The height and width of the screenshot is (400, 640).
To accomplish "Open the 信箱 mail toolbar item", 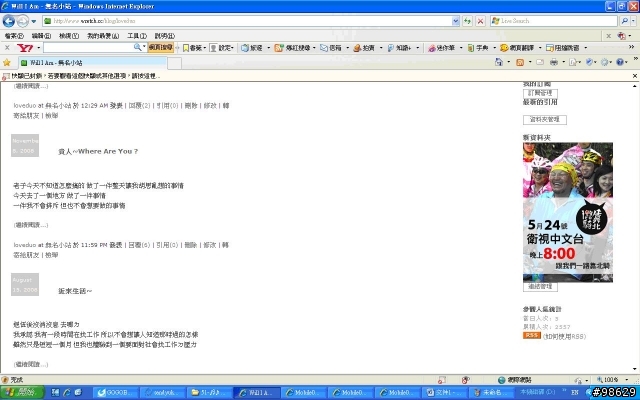I will (331, 48).
